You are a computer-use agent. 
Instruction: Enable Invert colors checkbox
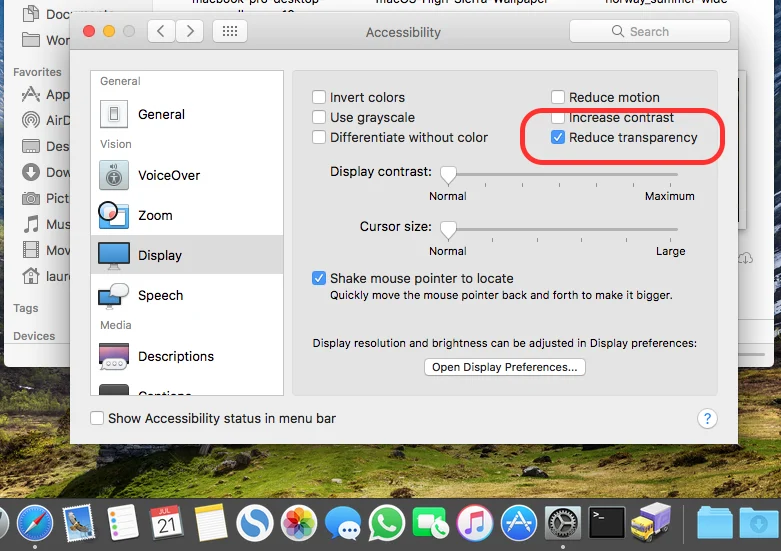(x=319, y=97)
